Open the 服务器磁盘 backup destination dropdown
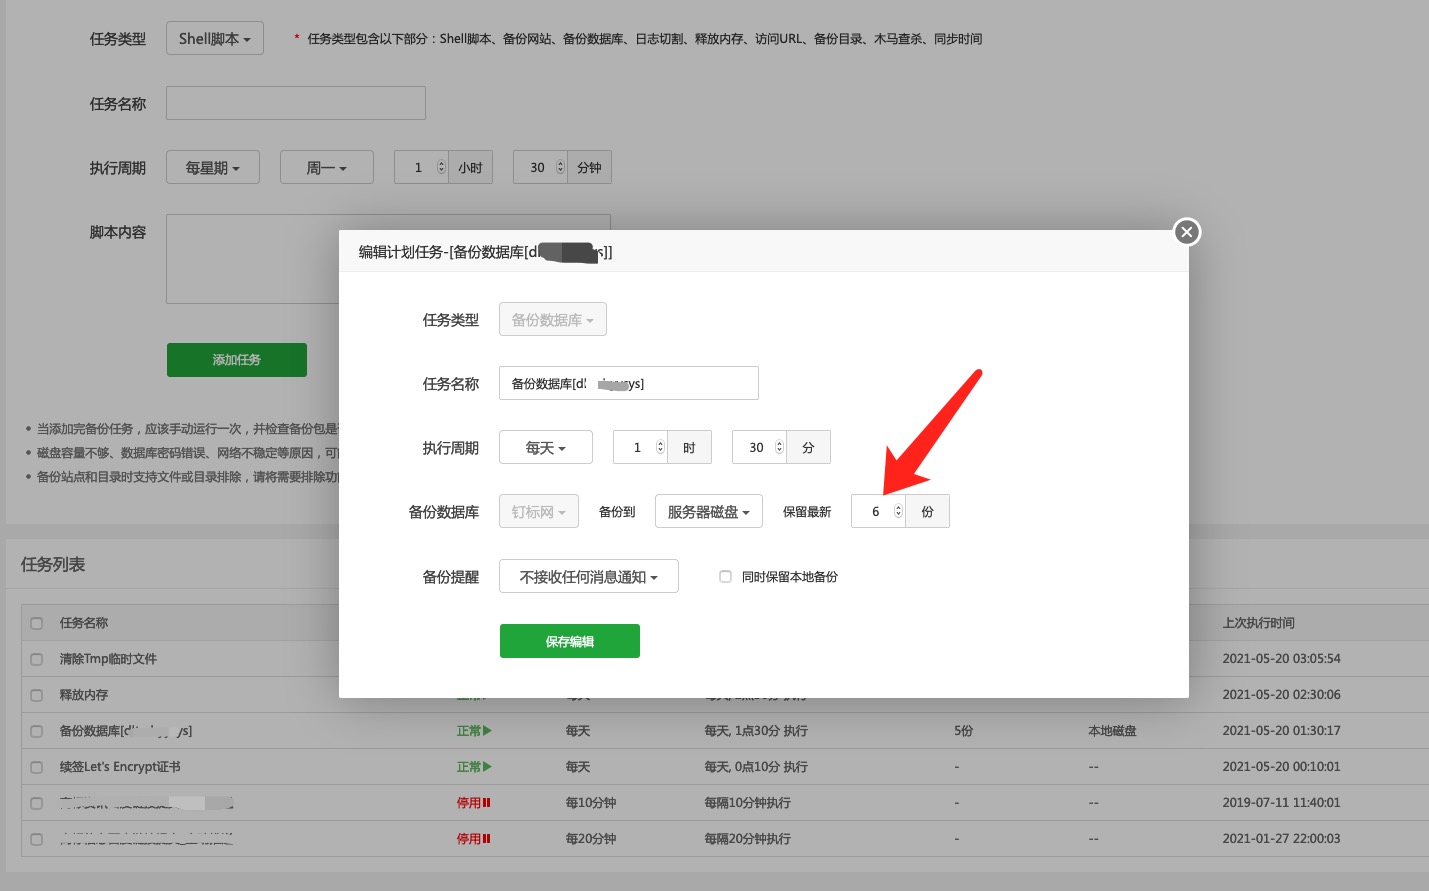Screen dimensions: 1429x891 (x=709, y=511)
